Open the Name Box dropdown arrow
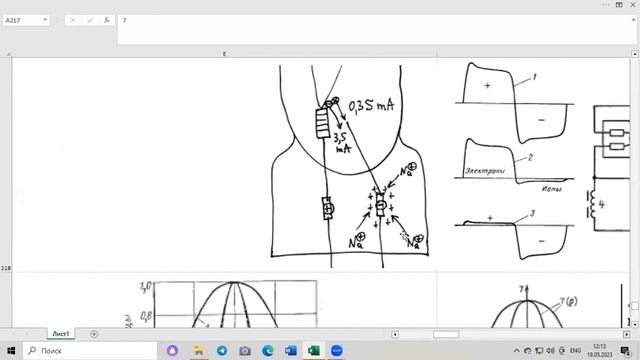 pyautogui.click(x=45, y=20)
